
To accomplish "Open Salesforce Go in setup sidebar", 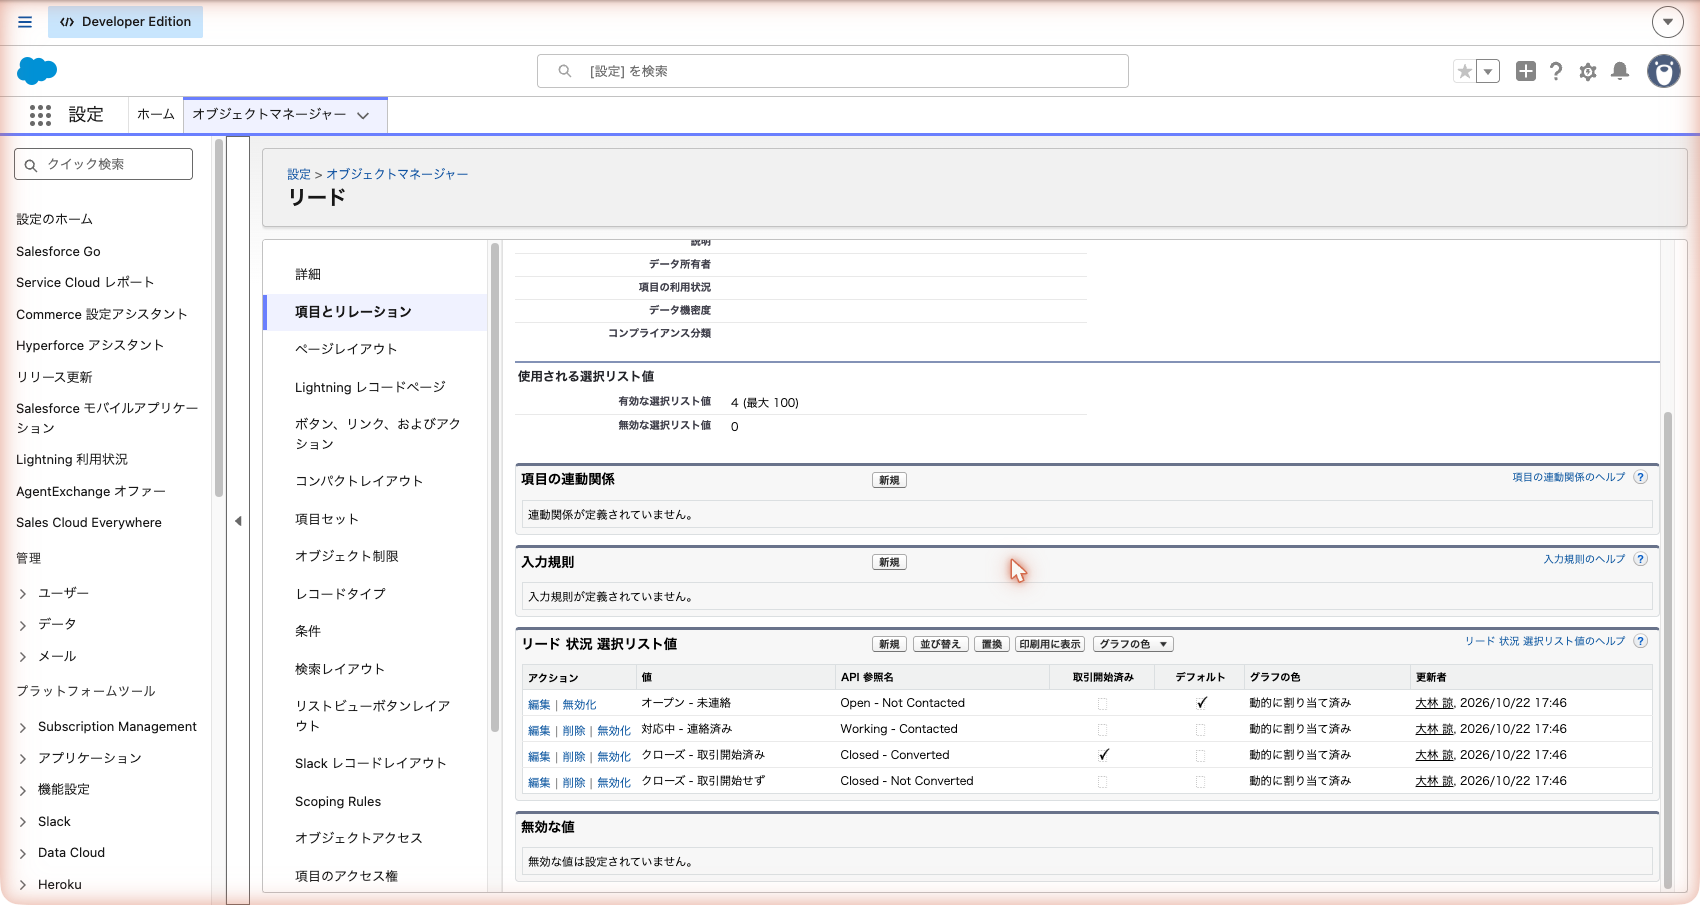I will [x=58, y=251].
